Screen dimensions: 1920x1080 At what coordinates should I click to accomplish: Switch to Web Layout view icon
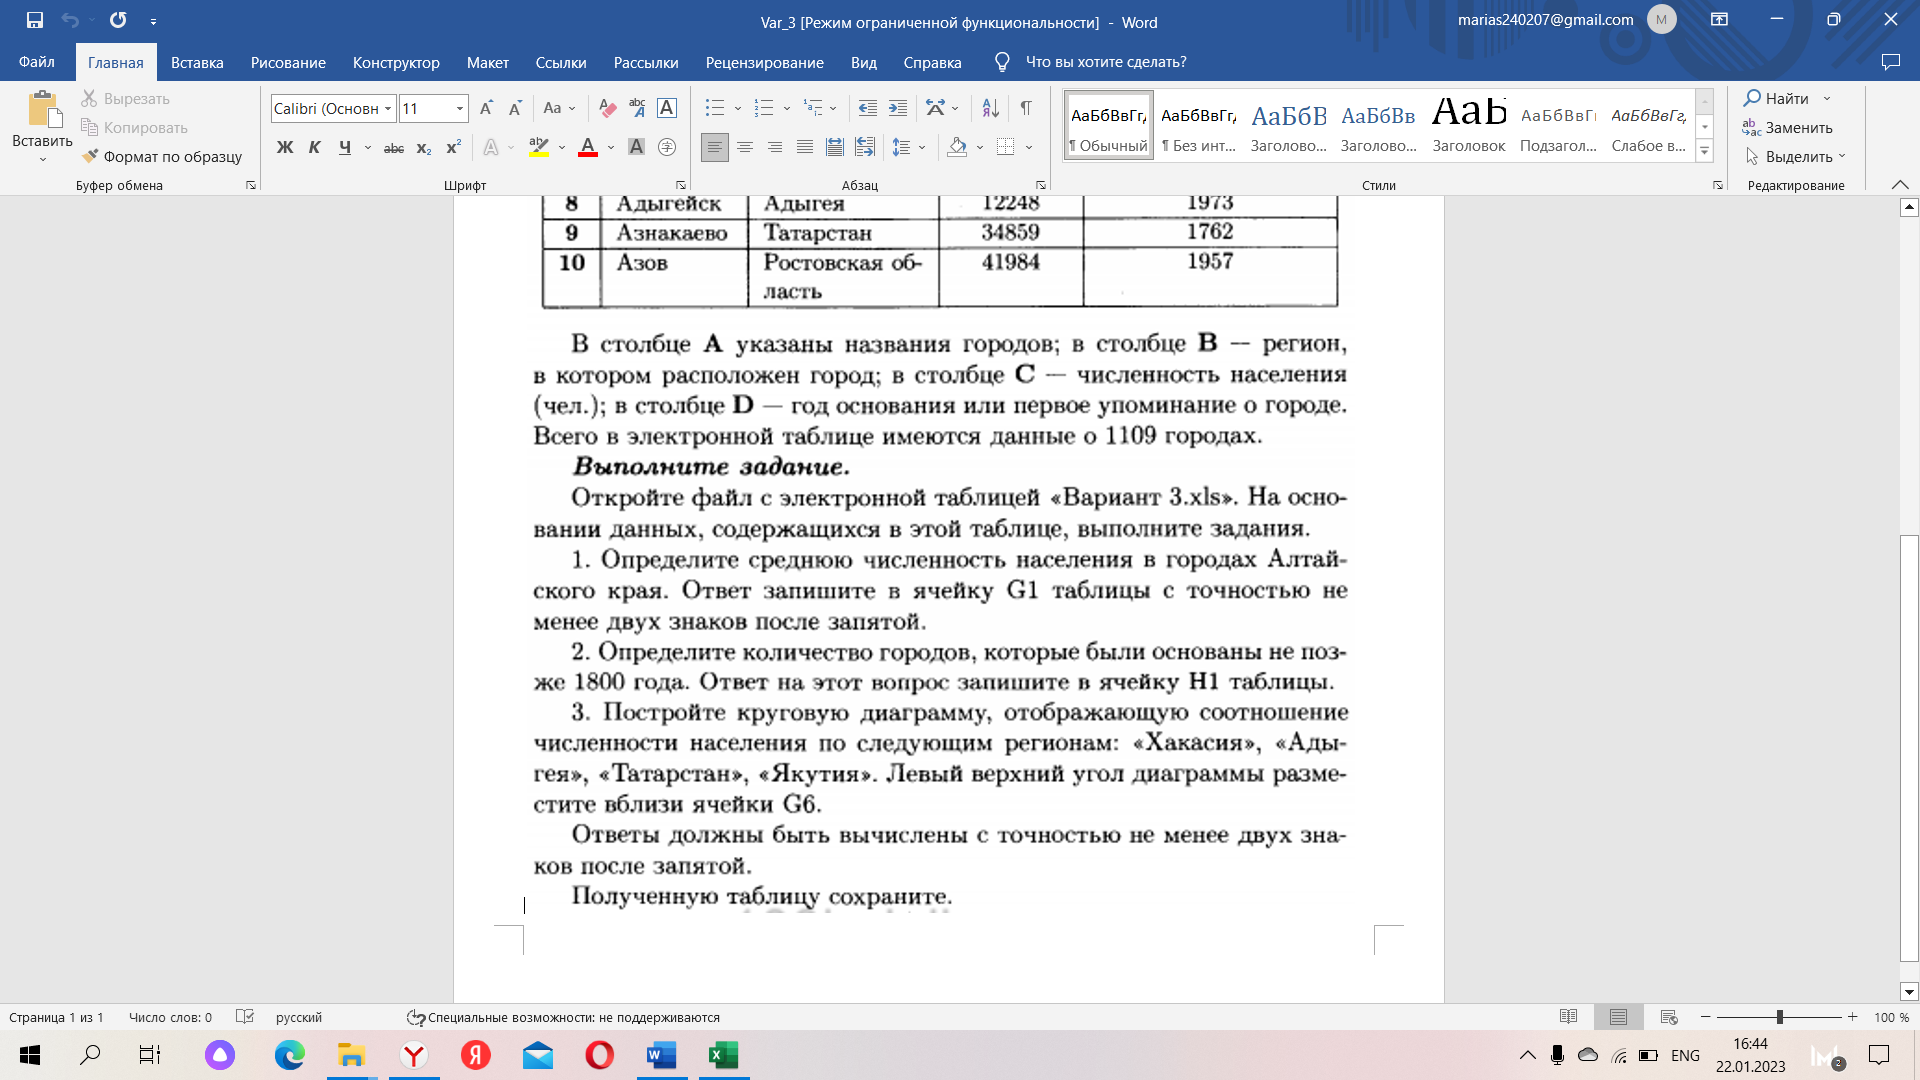[1668, 1017]
